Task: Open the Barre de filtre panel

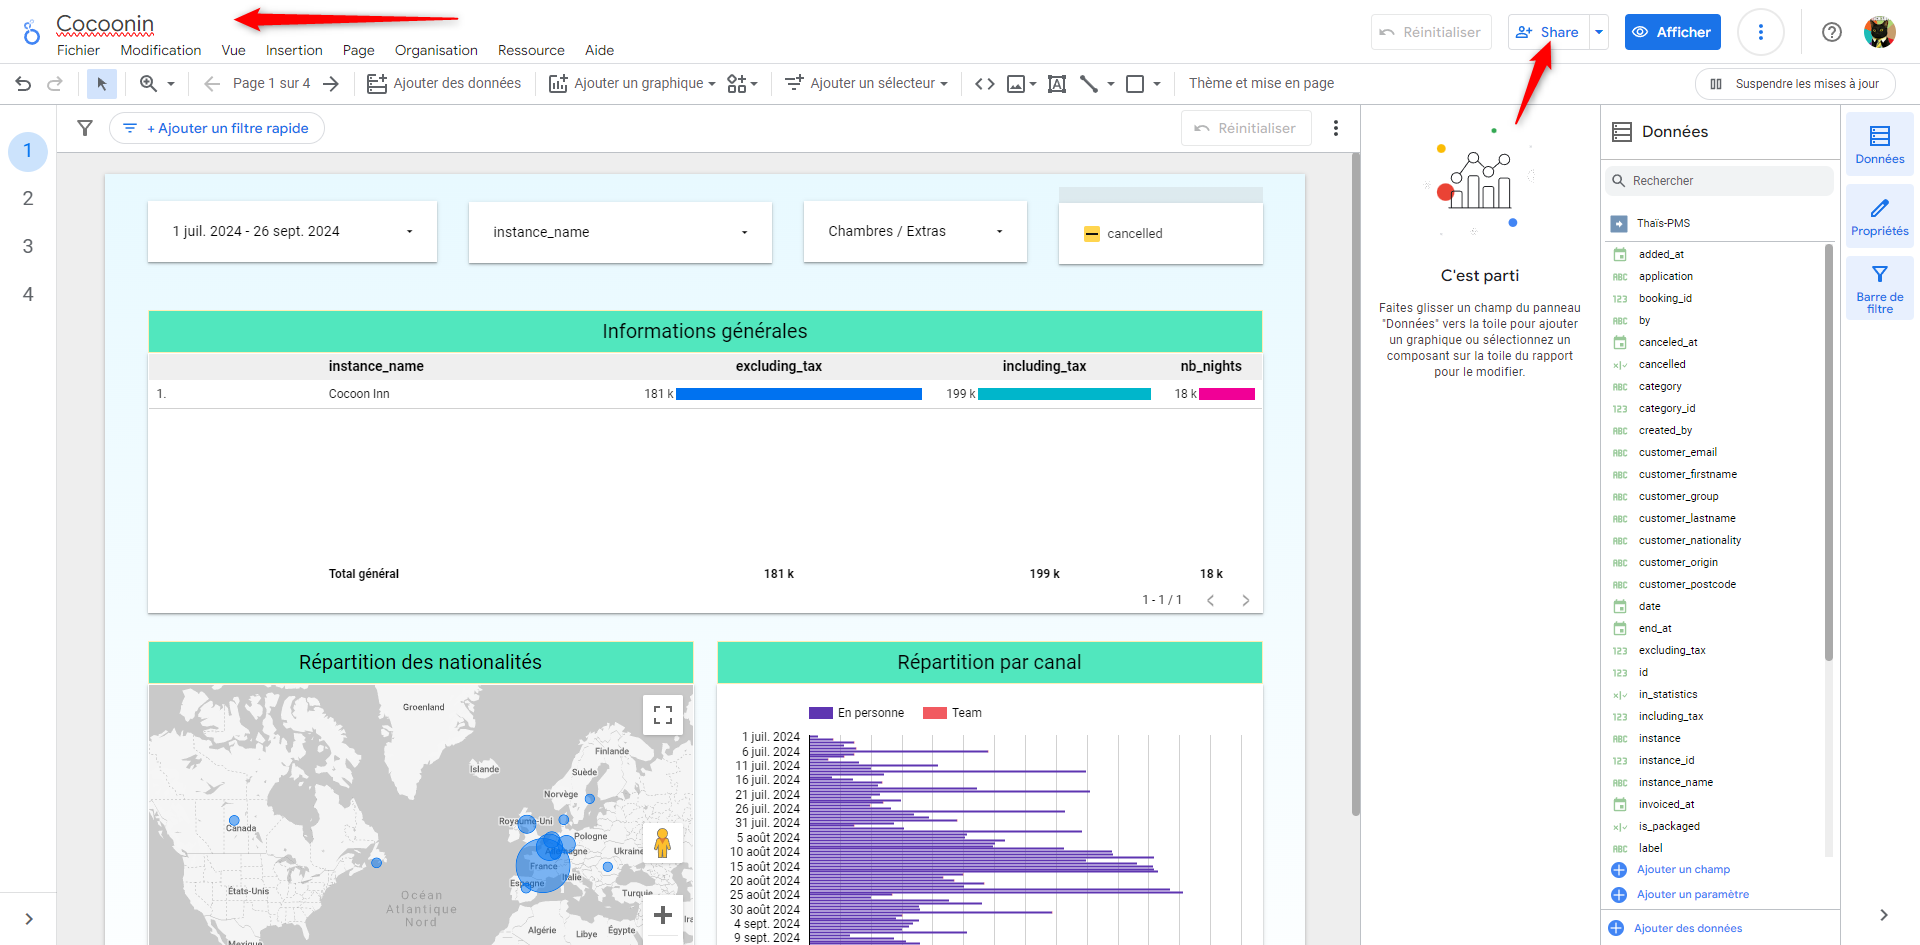Action: click(1880, 288)
